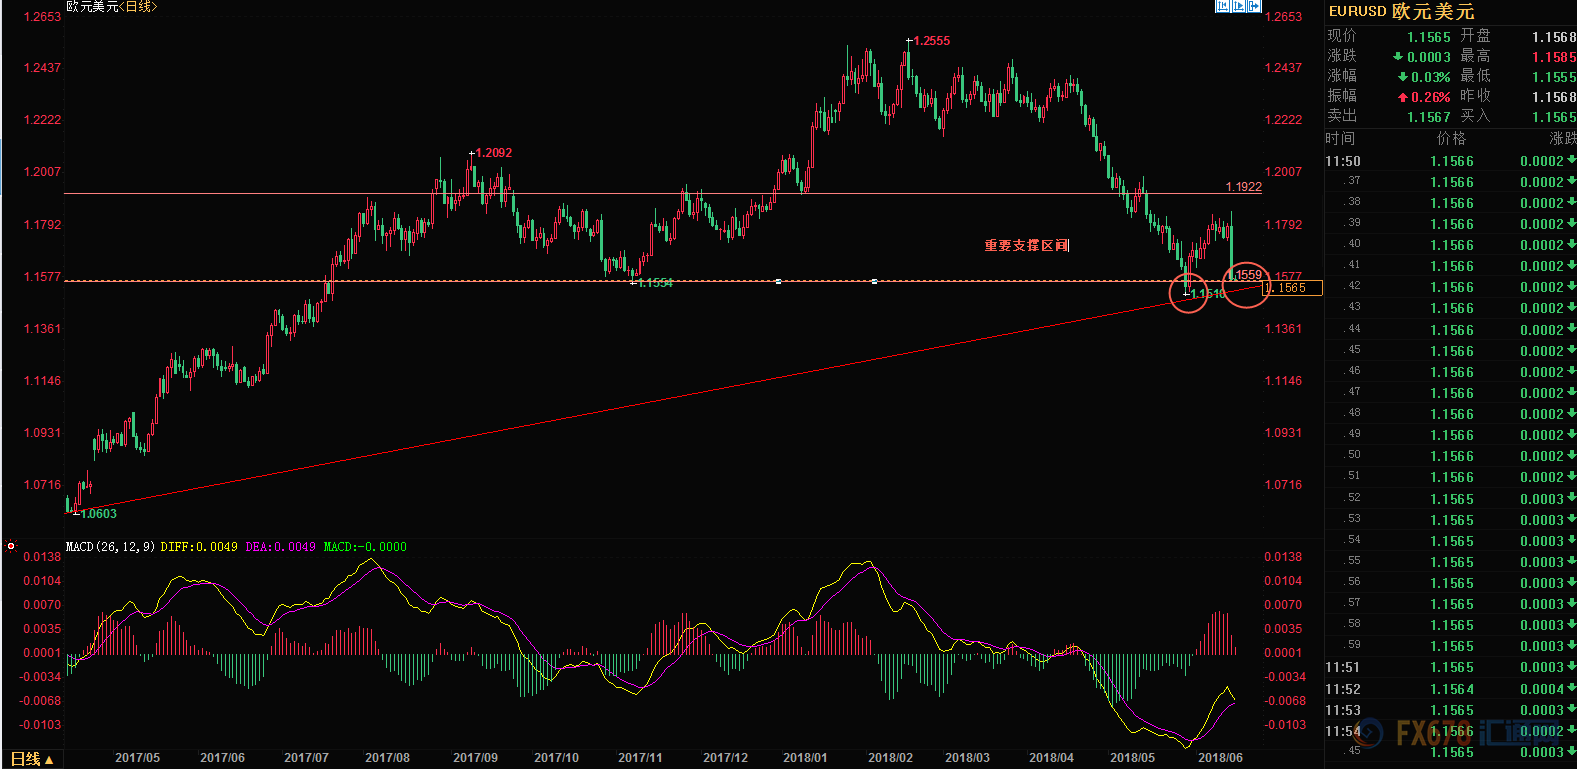Image resolution: width=1577 pixels, height=769 pixels.
Task: Click the orange 1.1565 current price tag
Action: click(x=1293, y=288)
